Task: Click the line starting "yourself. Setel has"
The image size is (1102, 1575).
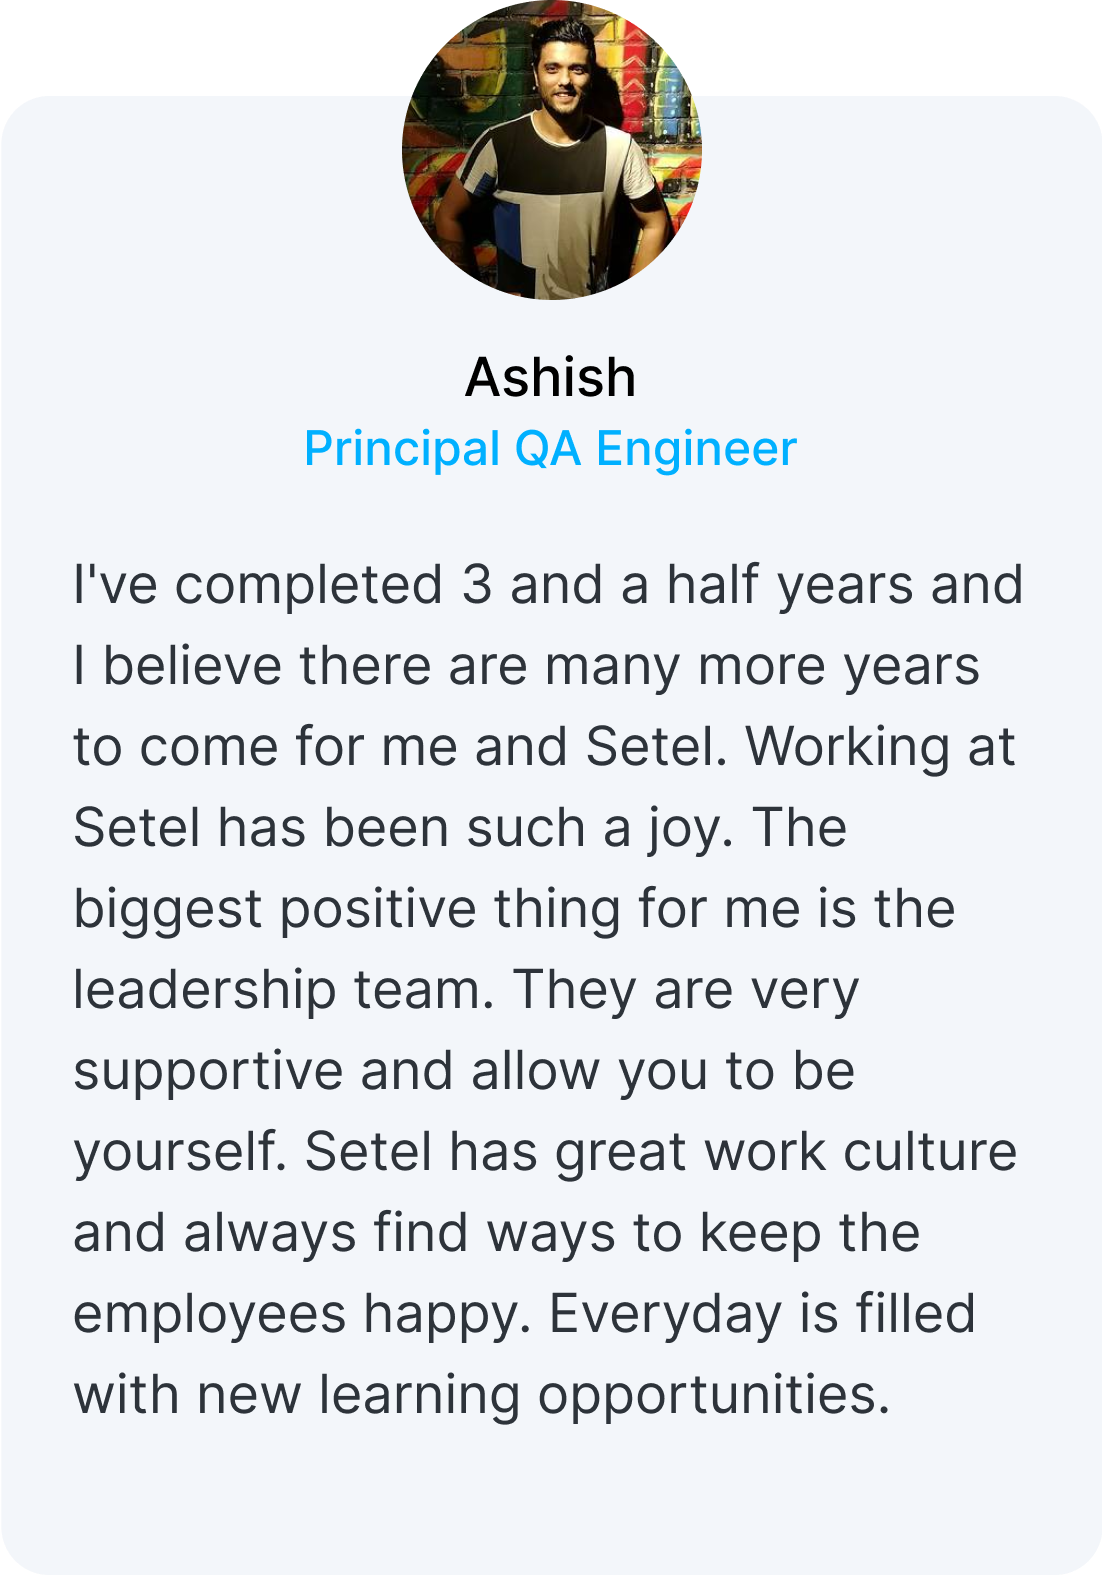Action: pos(545,1152)
